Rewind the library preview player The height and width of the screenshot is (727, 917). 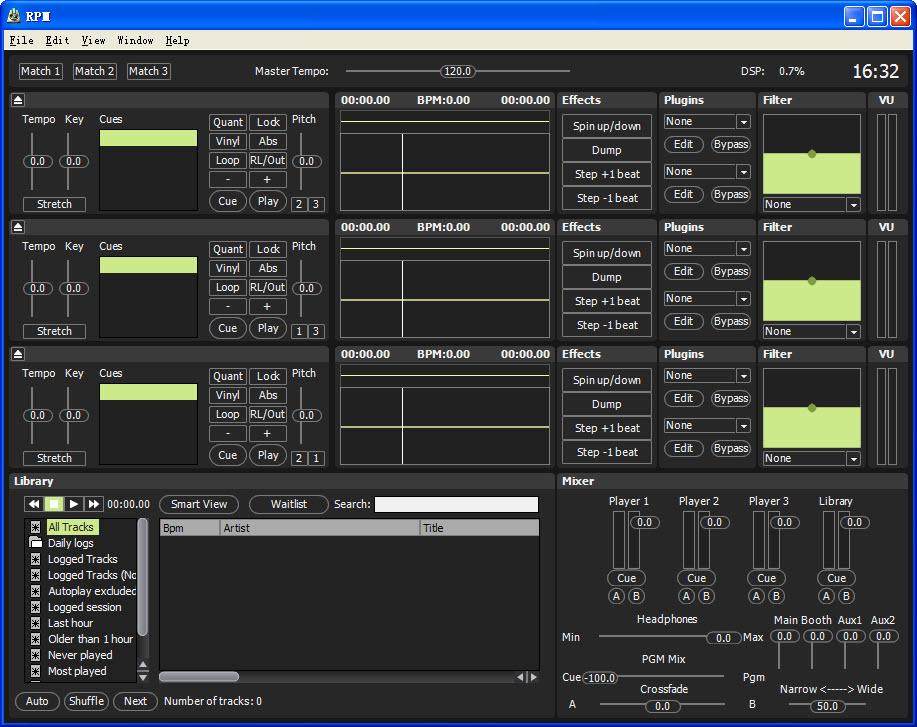tap(34, 504)
